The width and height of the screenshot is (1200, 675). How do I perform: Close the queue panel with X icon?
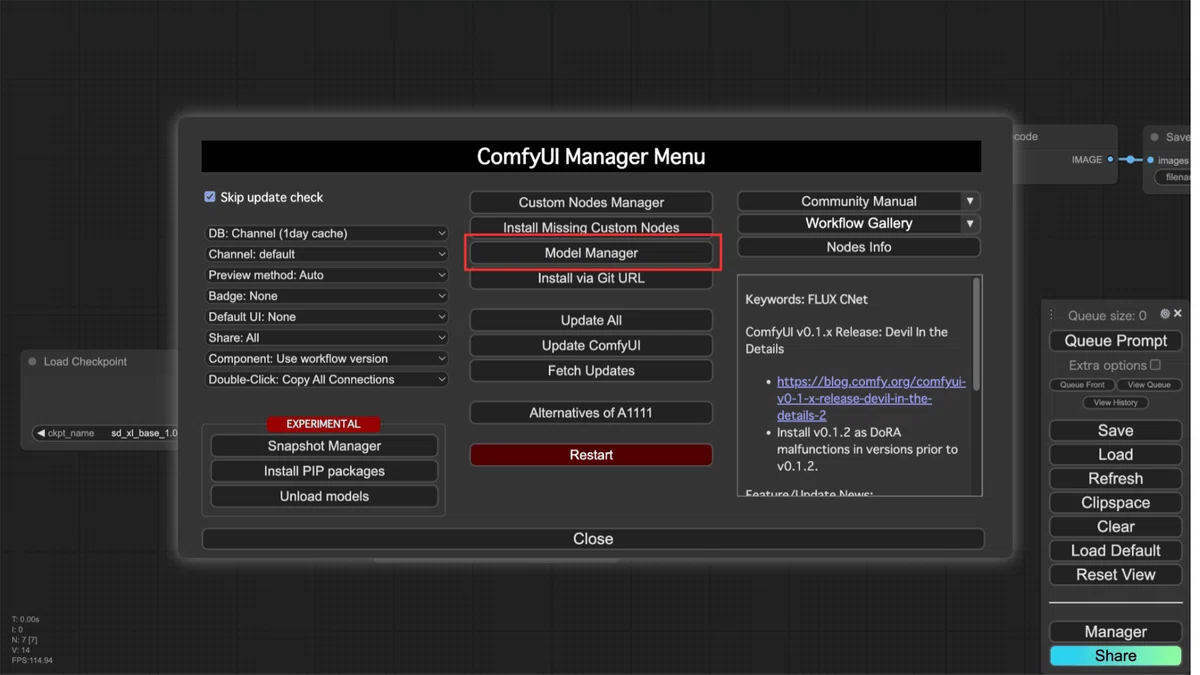(1178, 314)
